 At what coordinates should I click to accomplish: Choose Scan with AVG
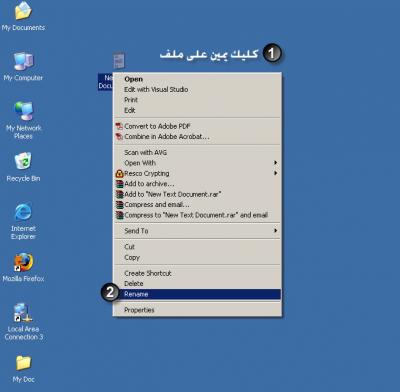[x=197, y=153]
